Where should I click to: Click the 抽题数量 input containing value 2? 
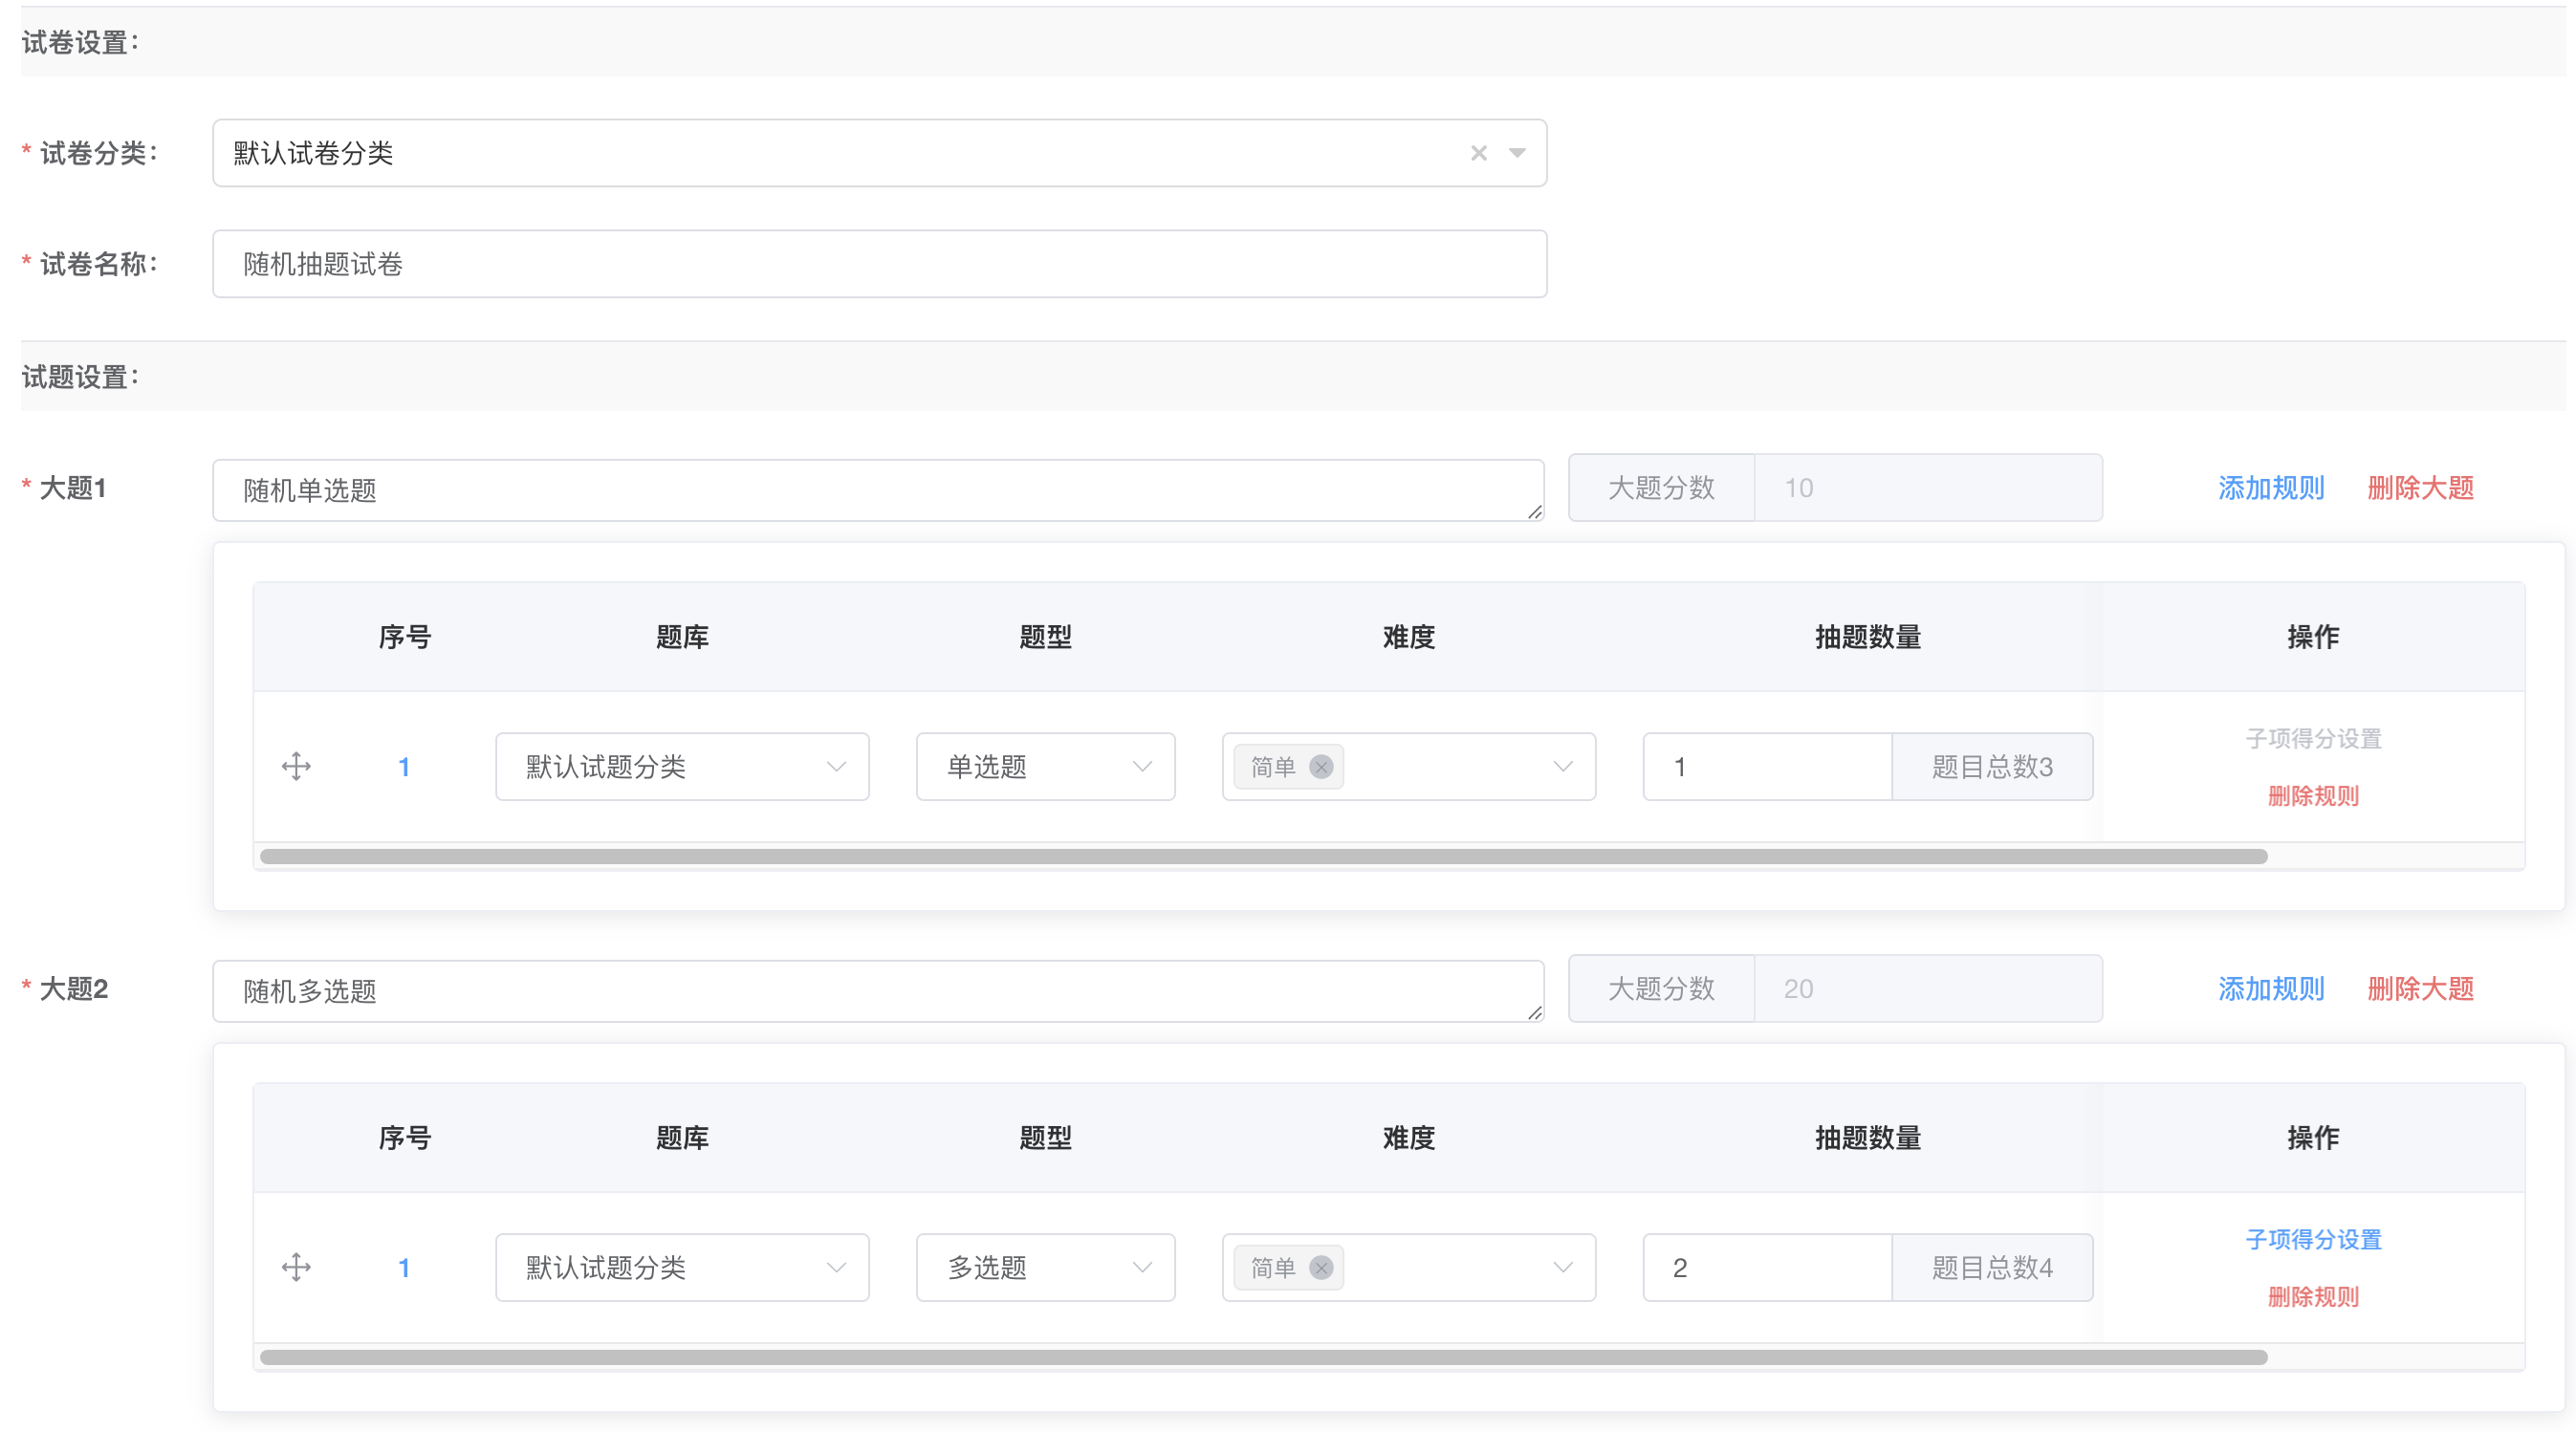click(x=1766, y=1267)
